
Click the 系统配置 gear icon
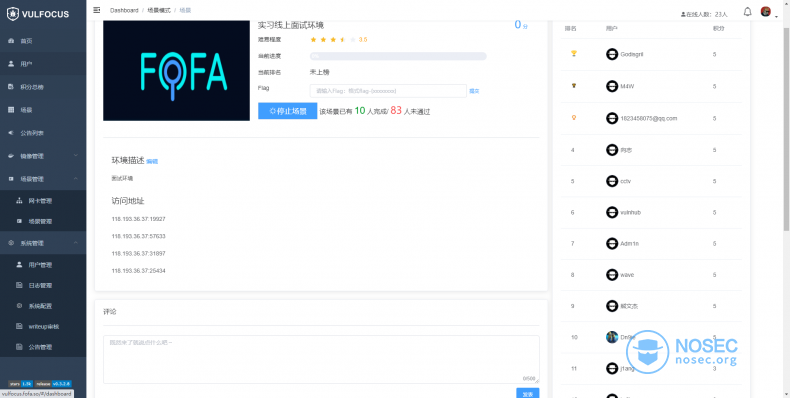[20, 306]
